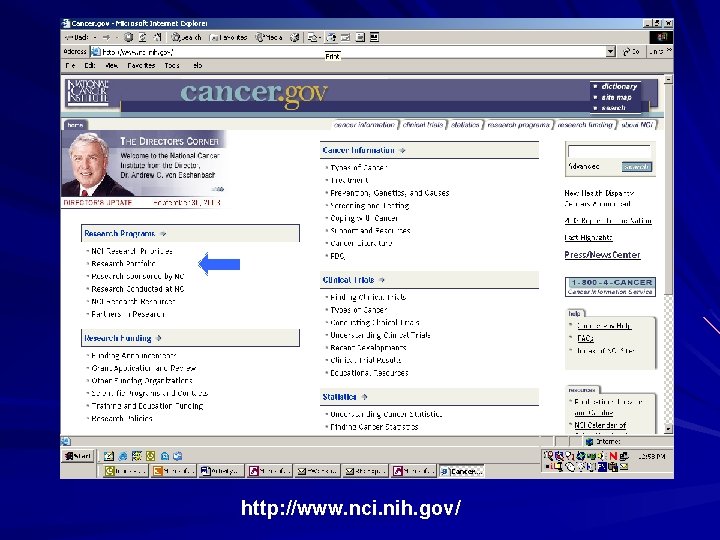Click the arrow icon beside Research Funding heading
This screenshot has height=540, width=720.
(x=158, y=338)
